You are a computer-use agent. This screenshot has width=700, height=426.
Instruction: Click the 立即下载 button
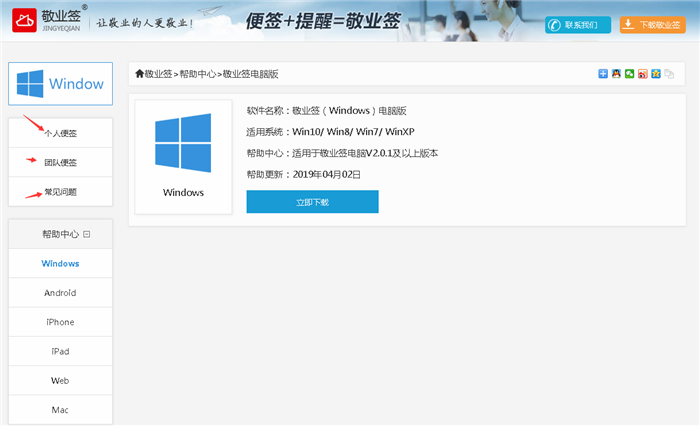(x=312, y=202)
